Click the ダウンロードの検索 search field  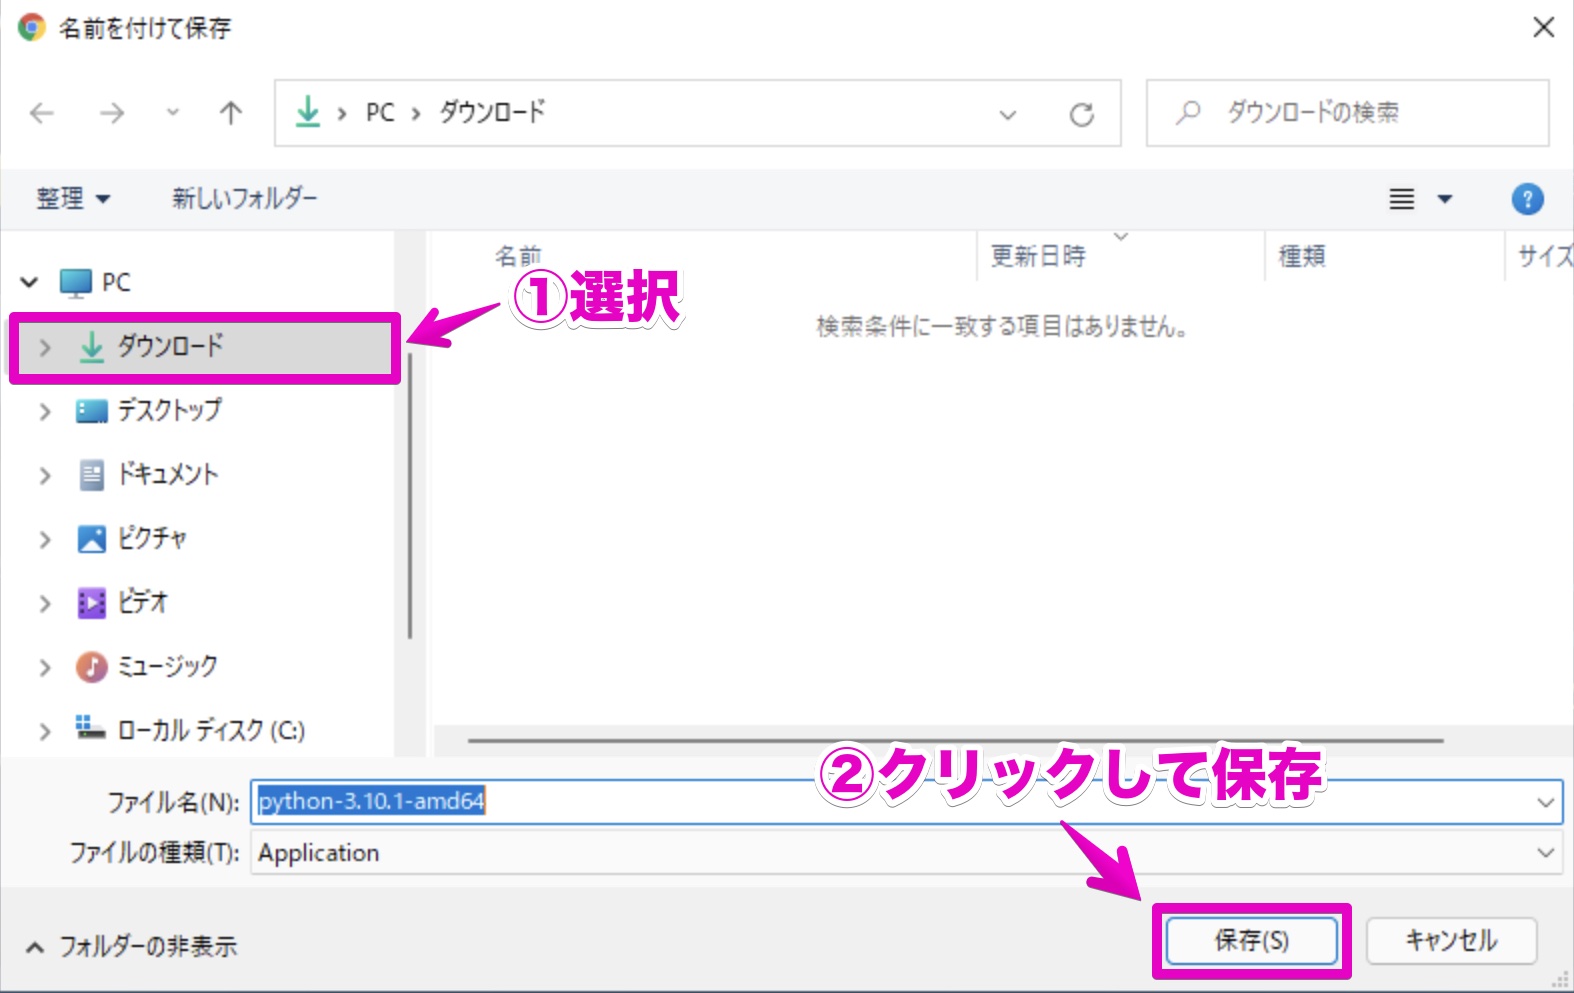point(1347,113)
